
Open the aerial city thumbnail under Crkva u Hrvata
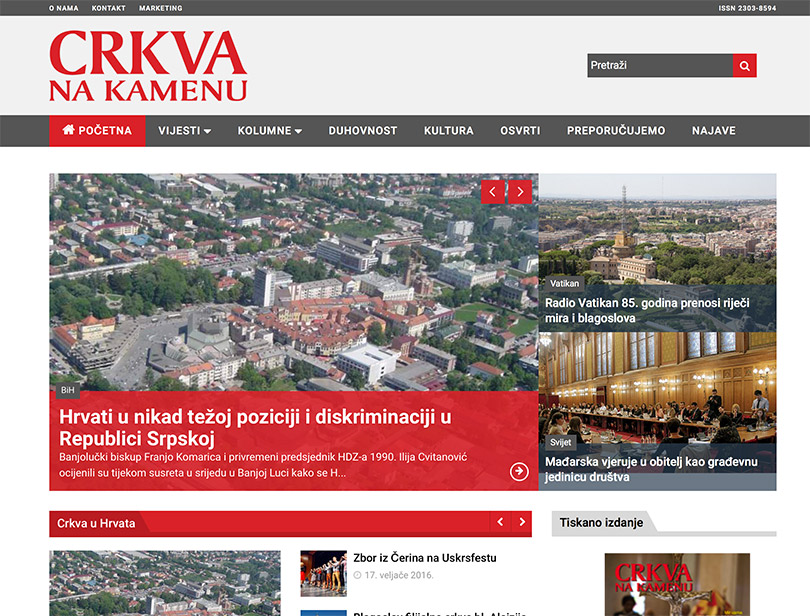tap(165, 583)
